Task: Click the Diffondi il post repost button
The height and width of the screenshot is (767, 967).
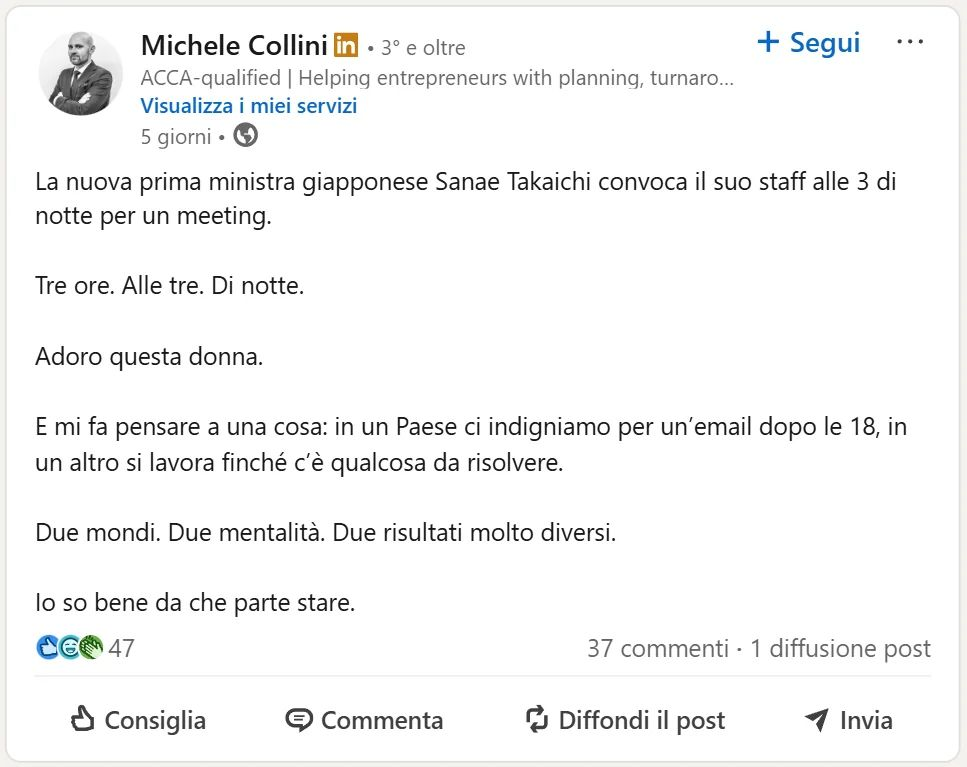Action: pyautogui.click(x=625, y=720)
